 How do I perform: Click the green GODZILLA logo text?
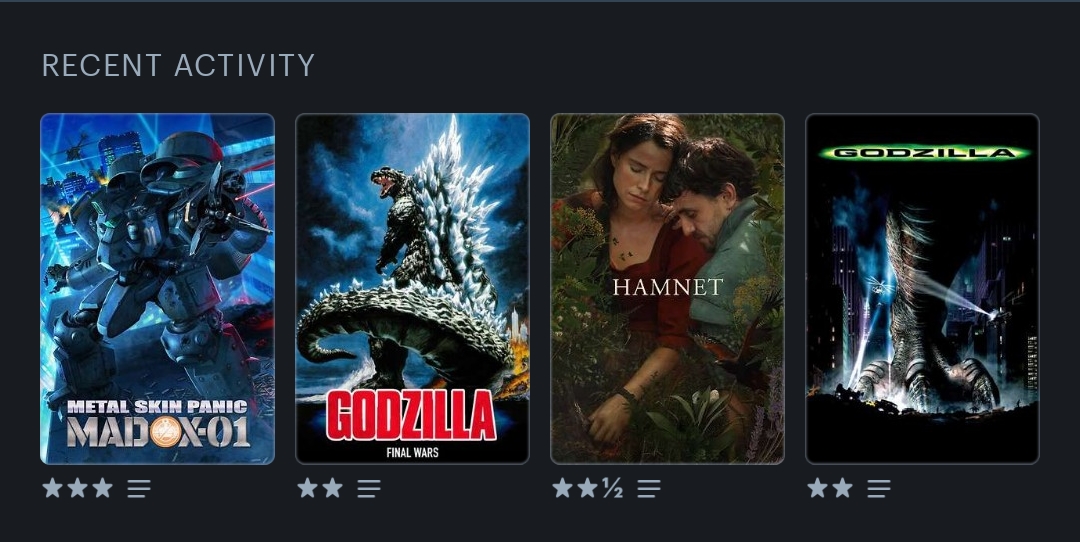(924, 153)
